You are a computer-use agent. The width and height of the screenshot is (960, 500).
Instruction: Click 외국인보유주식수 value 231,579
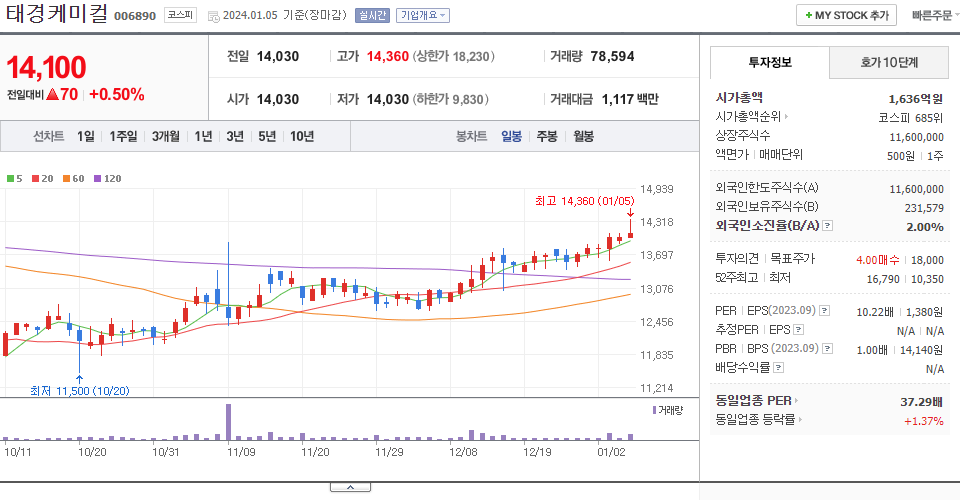[x=924, y=208]
